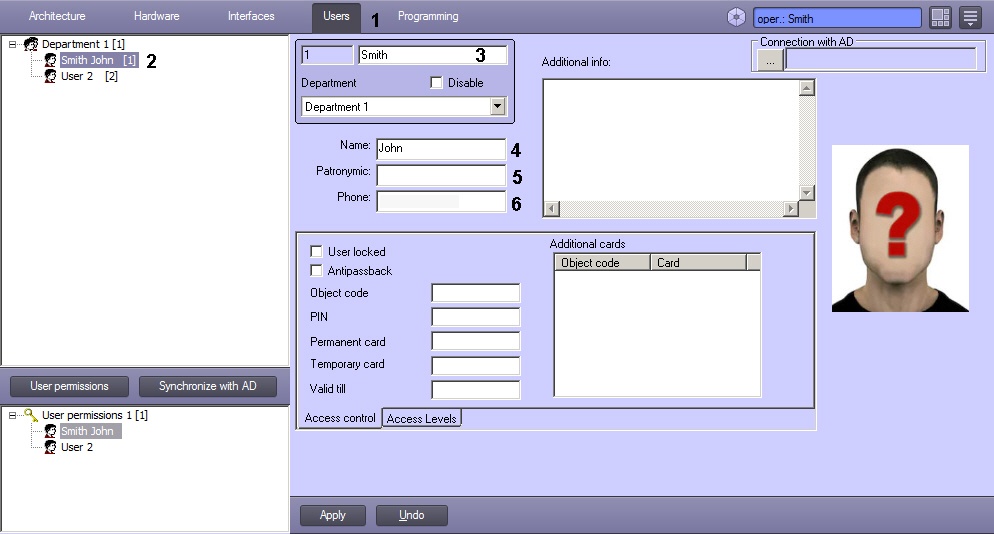This screenshot has height=534, width=994.
Task: Click the Department 1 group icon in tree
Action: (30, 44)
